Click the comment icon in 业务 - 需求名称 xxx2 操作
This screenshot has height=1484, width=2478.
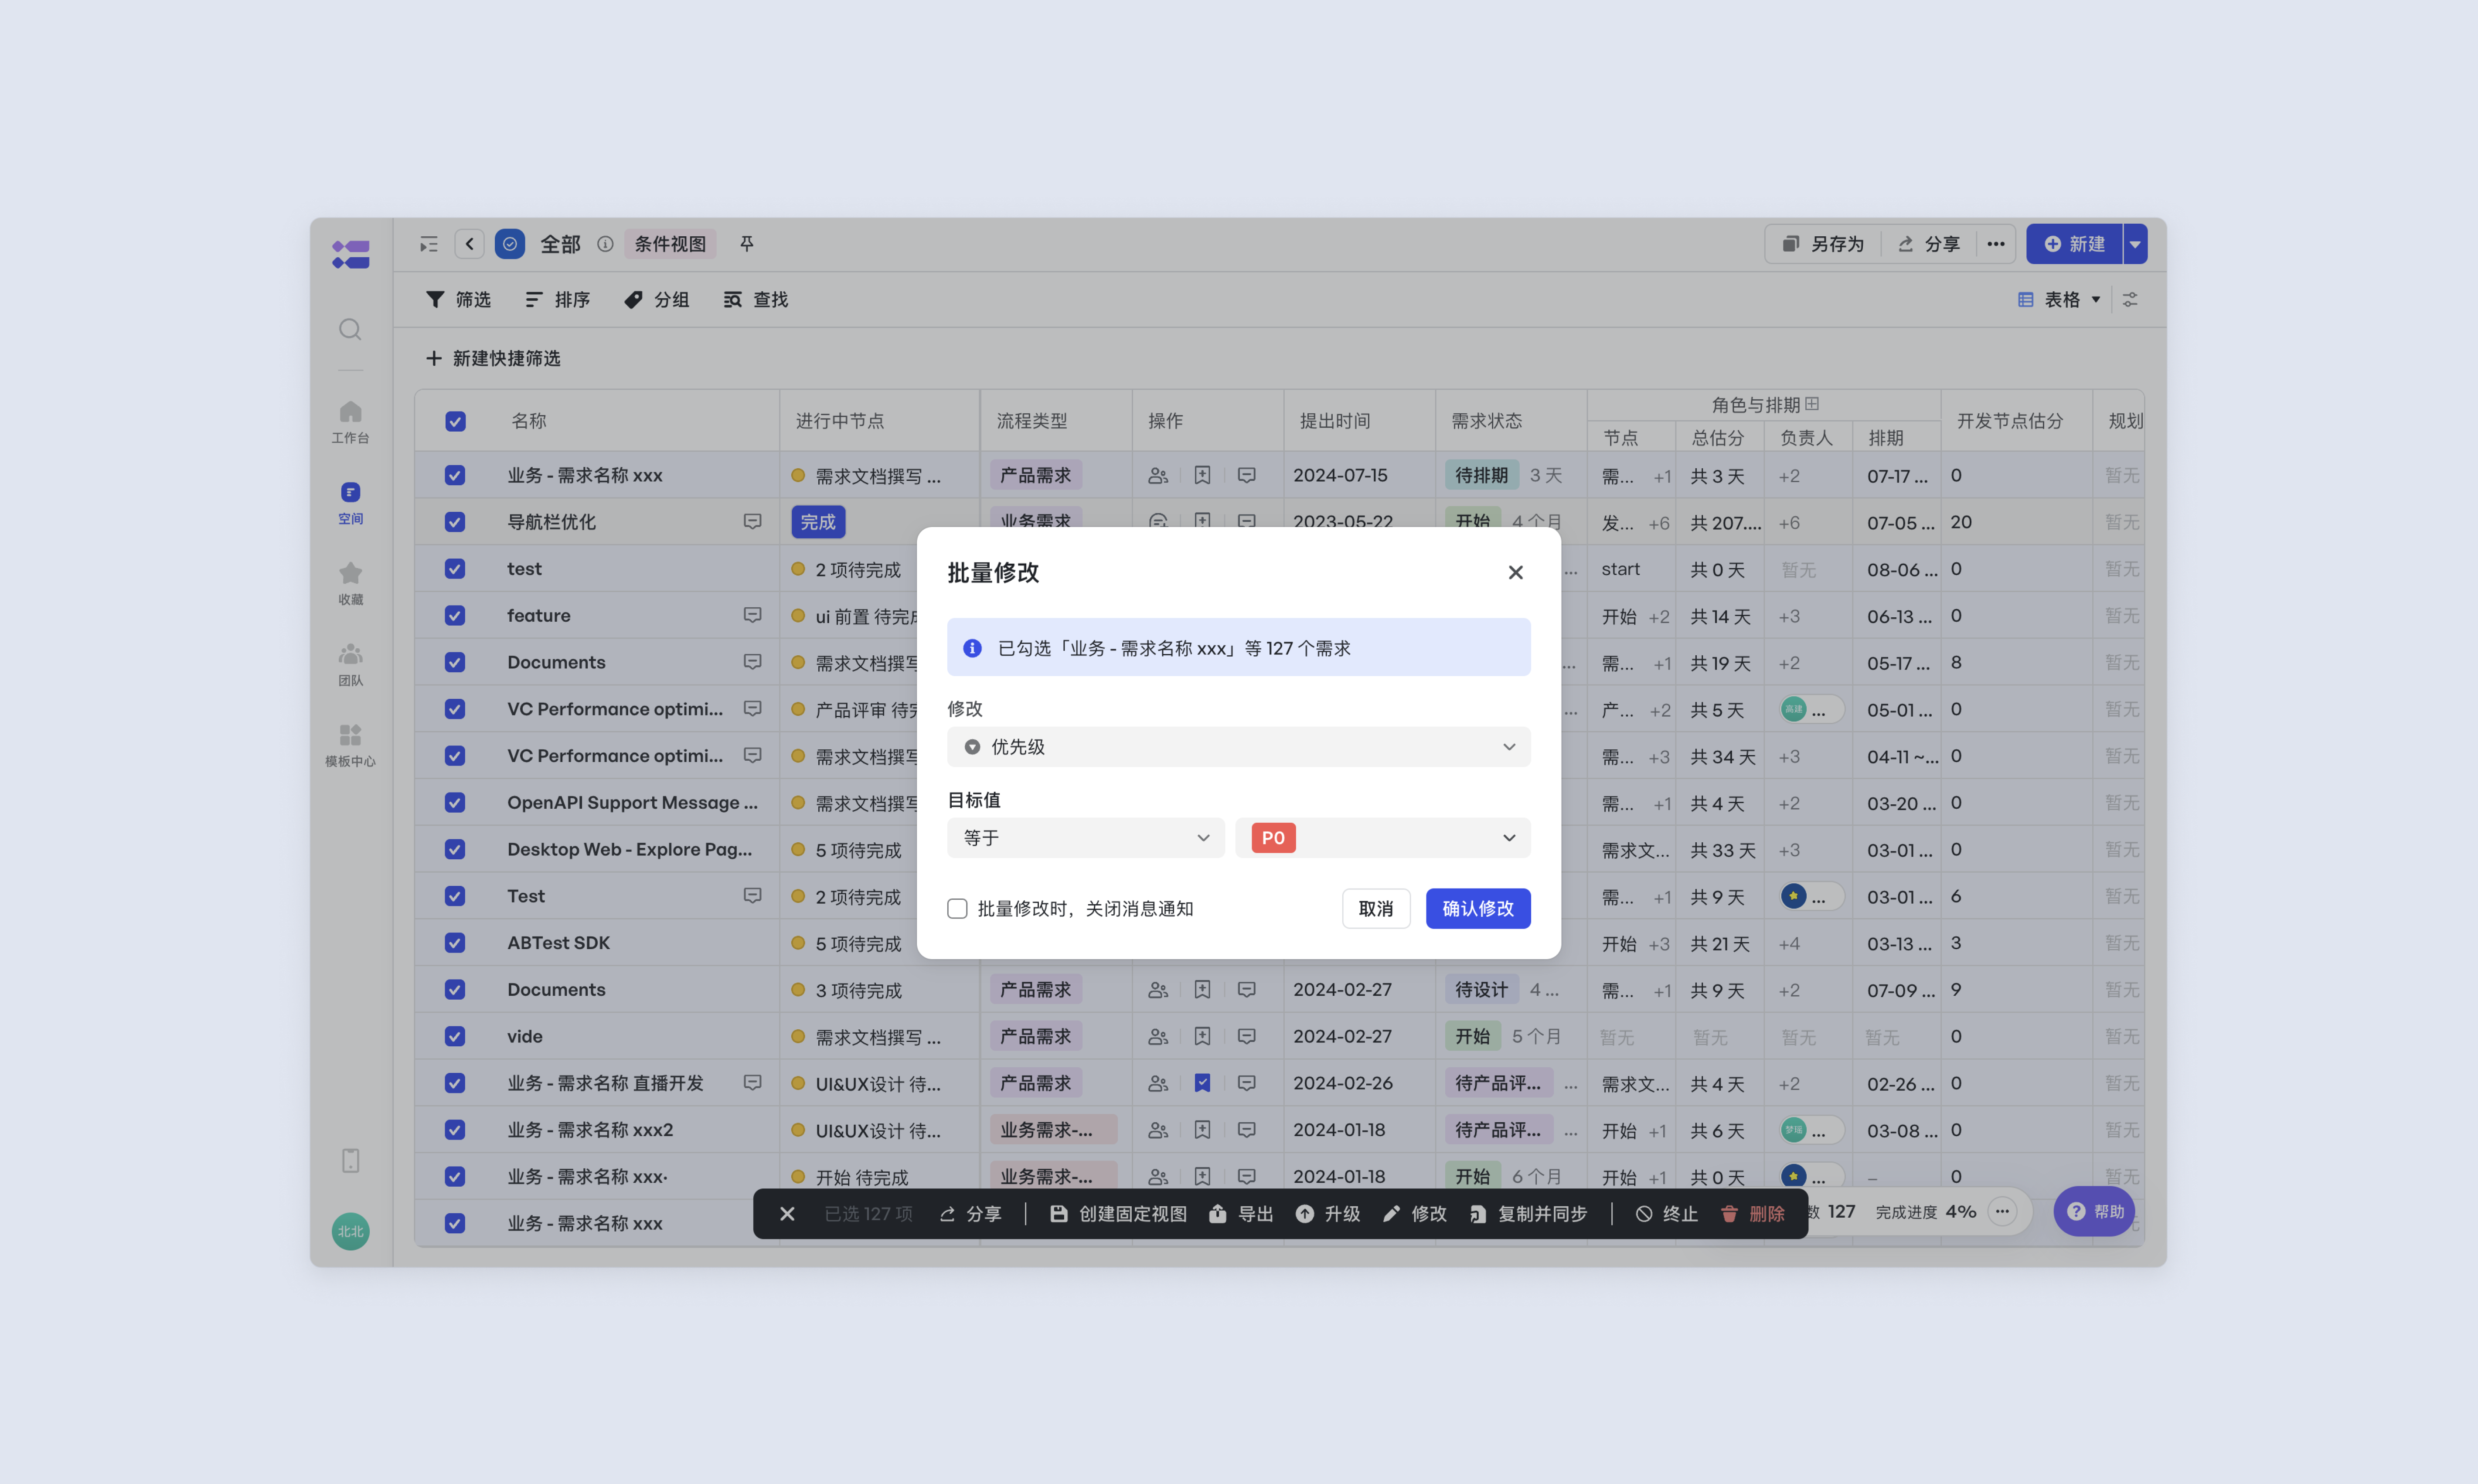click(1246, 1130)
